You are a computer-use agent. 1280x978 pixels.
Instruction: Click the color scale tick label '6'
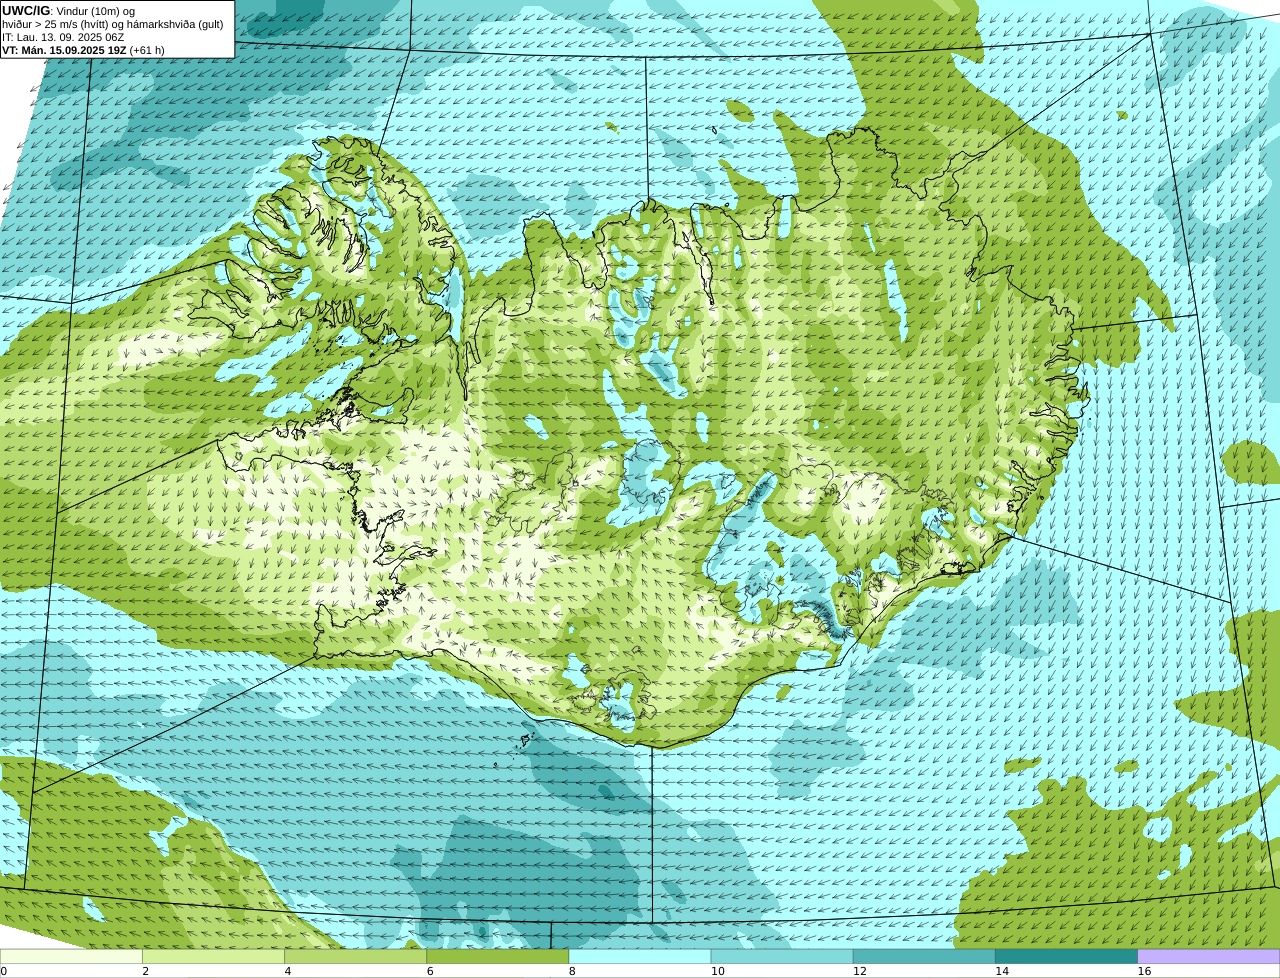click(430, 971)
